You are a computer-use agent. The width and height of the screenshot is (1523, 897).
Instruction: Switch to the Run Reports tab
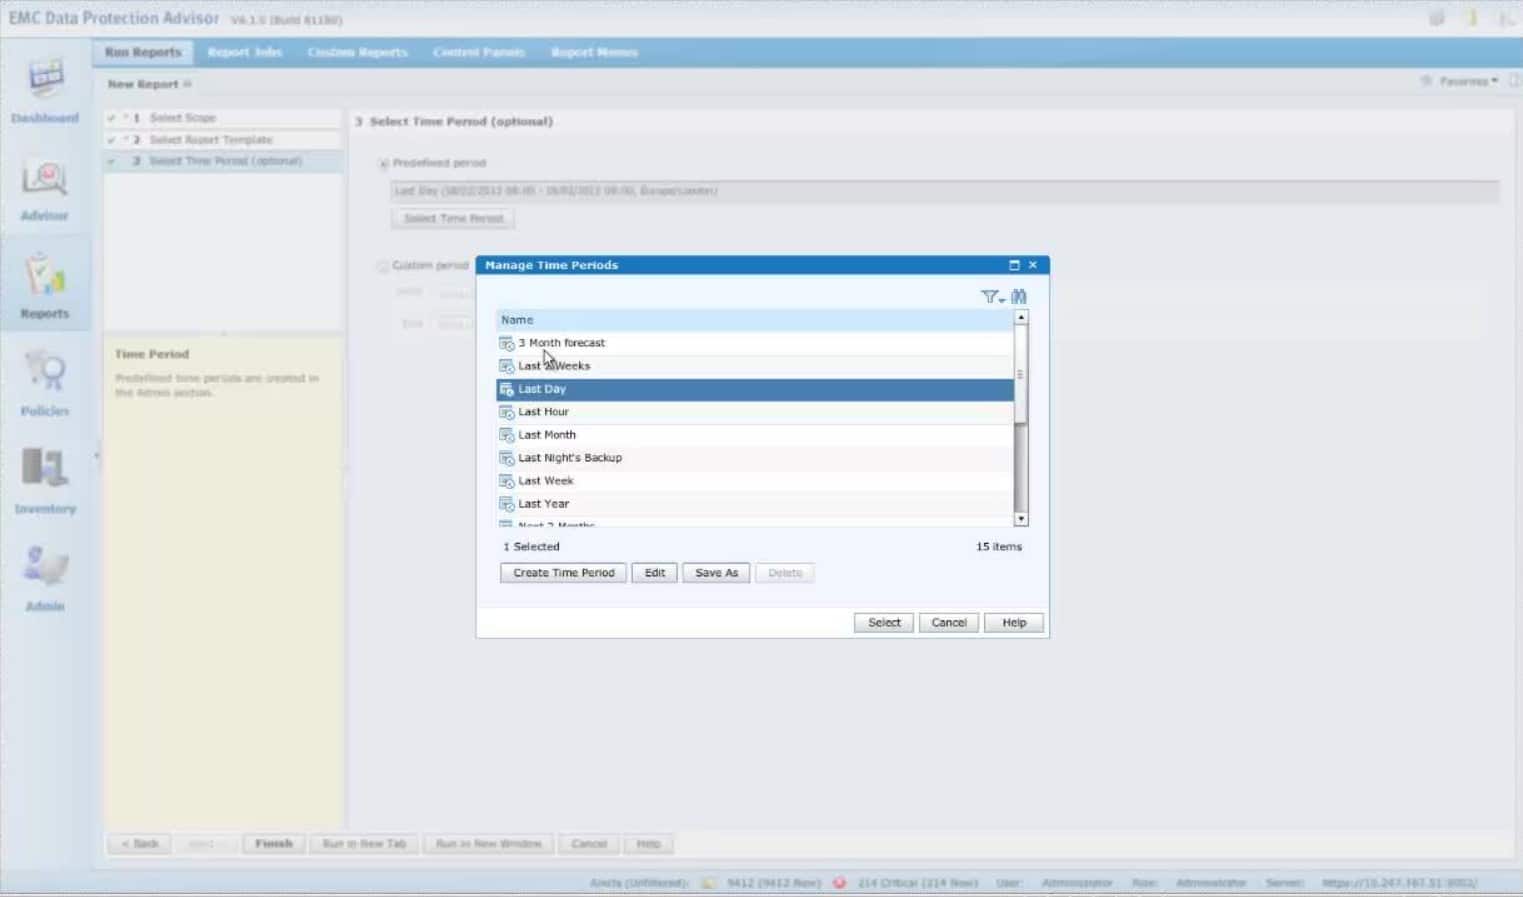[x=143, y=52]
